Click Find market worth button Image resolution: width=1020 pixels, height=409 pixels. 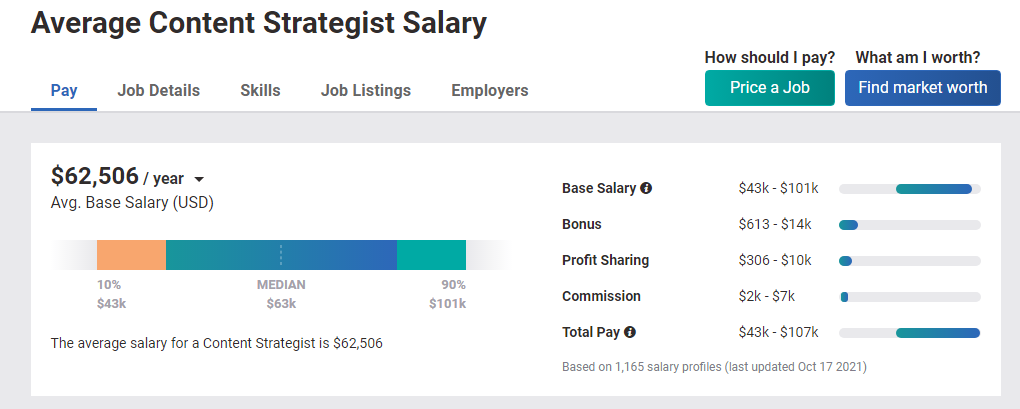pyautogui.click(x=922, y=87)
